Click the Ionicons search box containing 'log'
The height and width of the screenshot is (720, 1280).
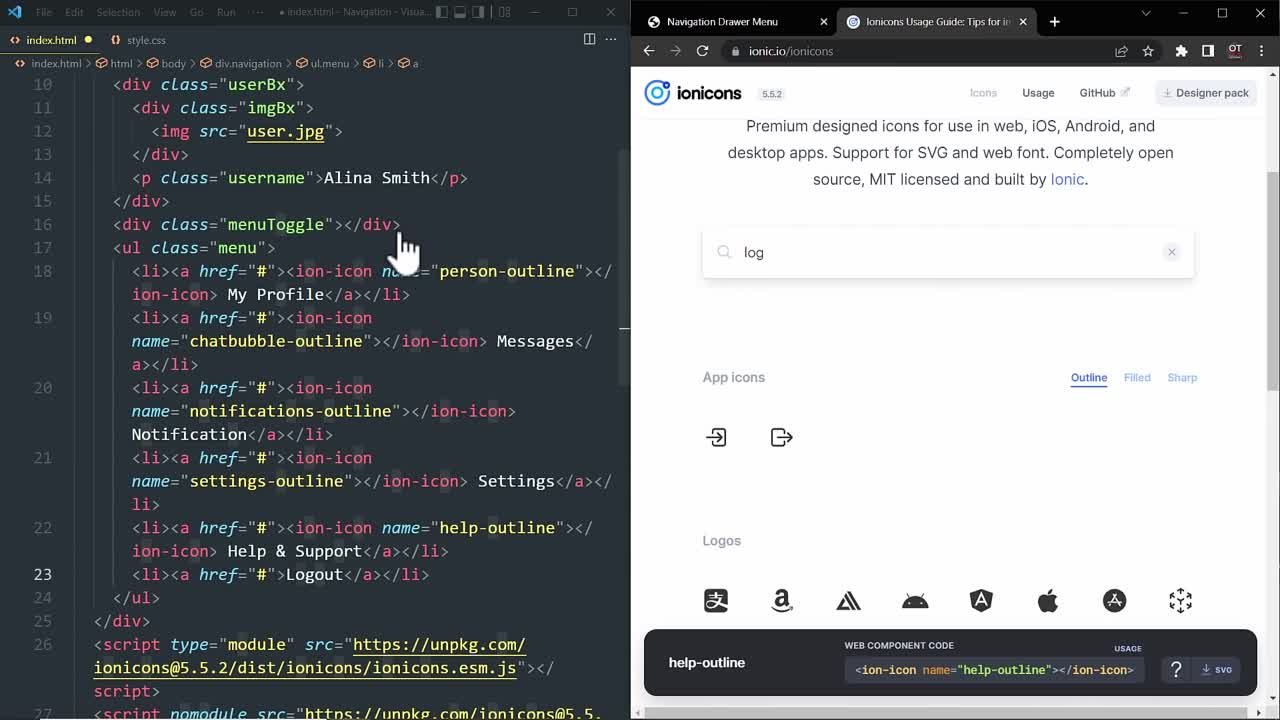[948, 252]
